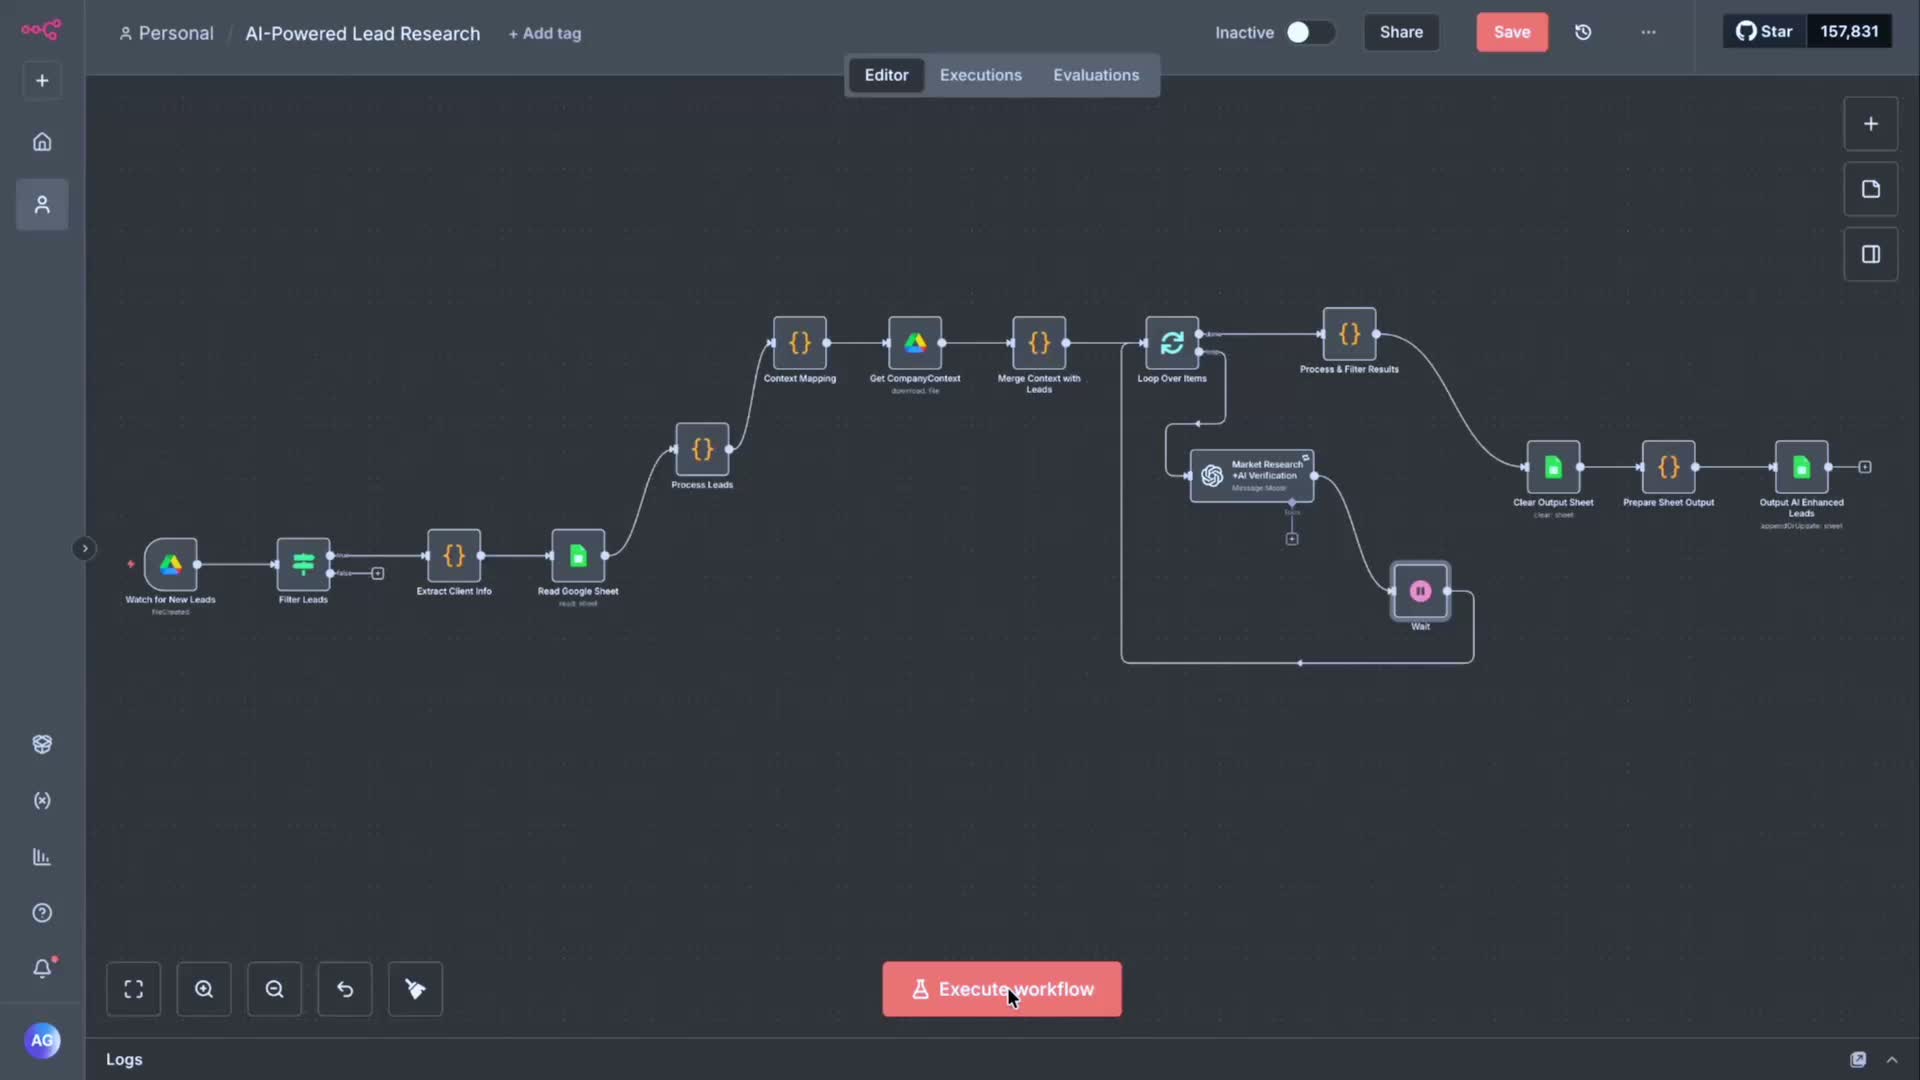Undo last change with the arrow icon
Viewport: 1920px width, 1080px height.
[x=344, y=989]
